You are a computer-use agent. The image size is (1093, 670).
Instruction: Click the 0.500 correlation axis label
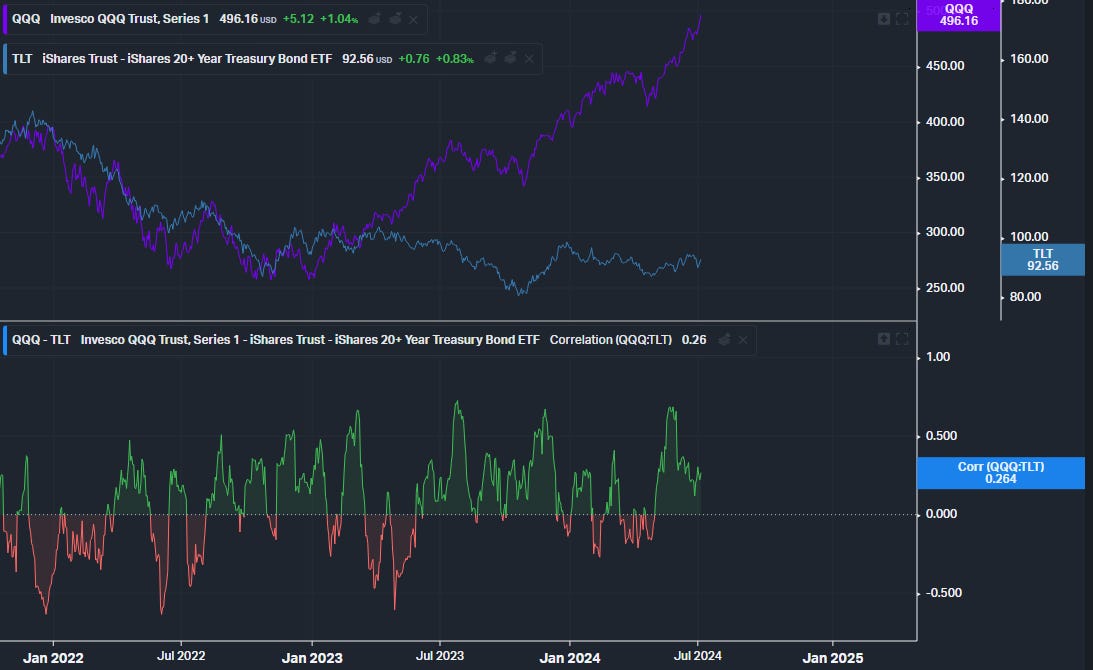point(941,435)
